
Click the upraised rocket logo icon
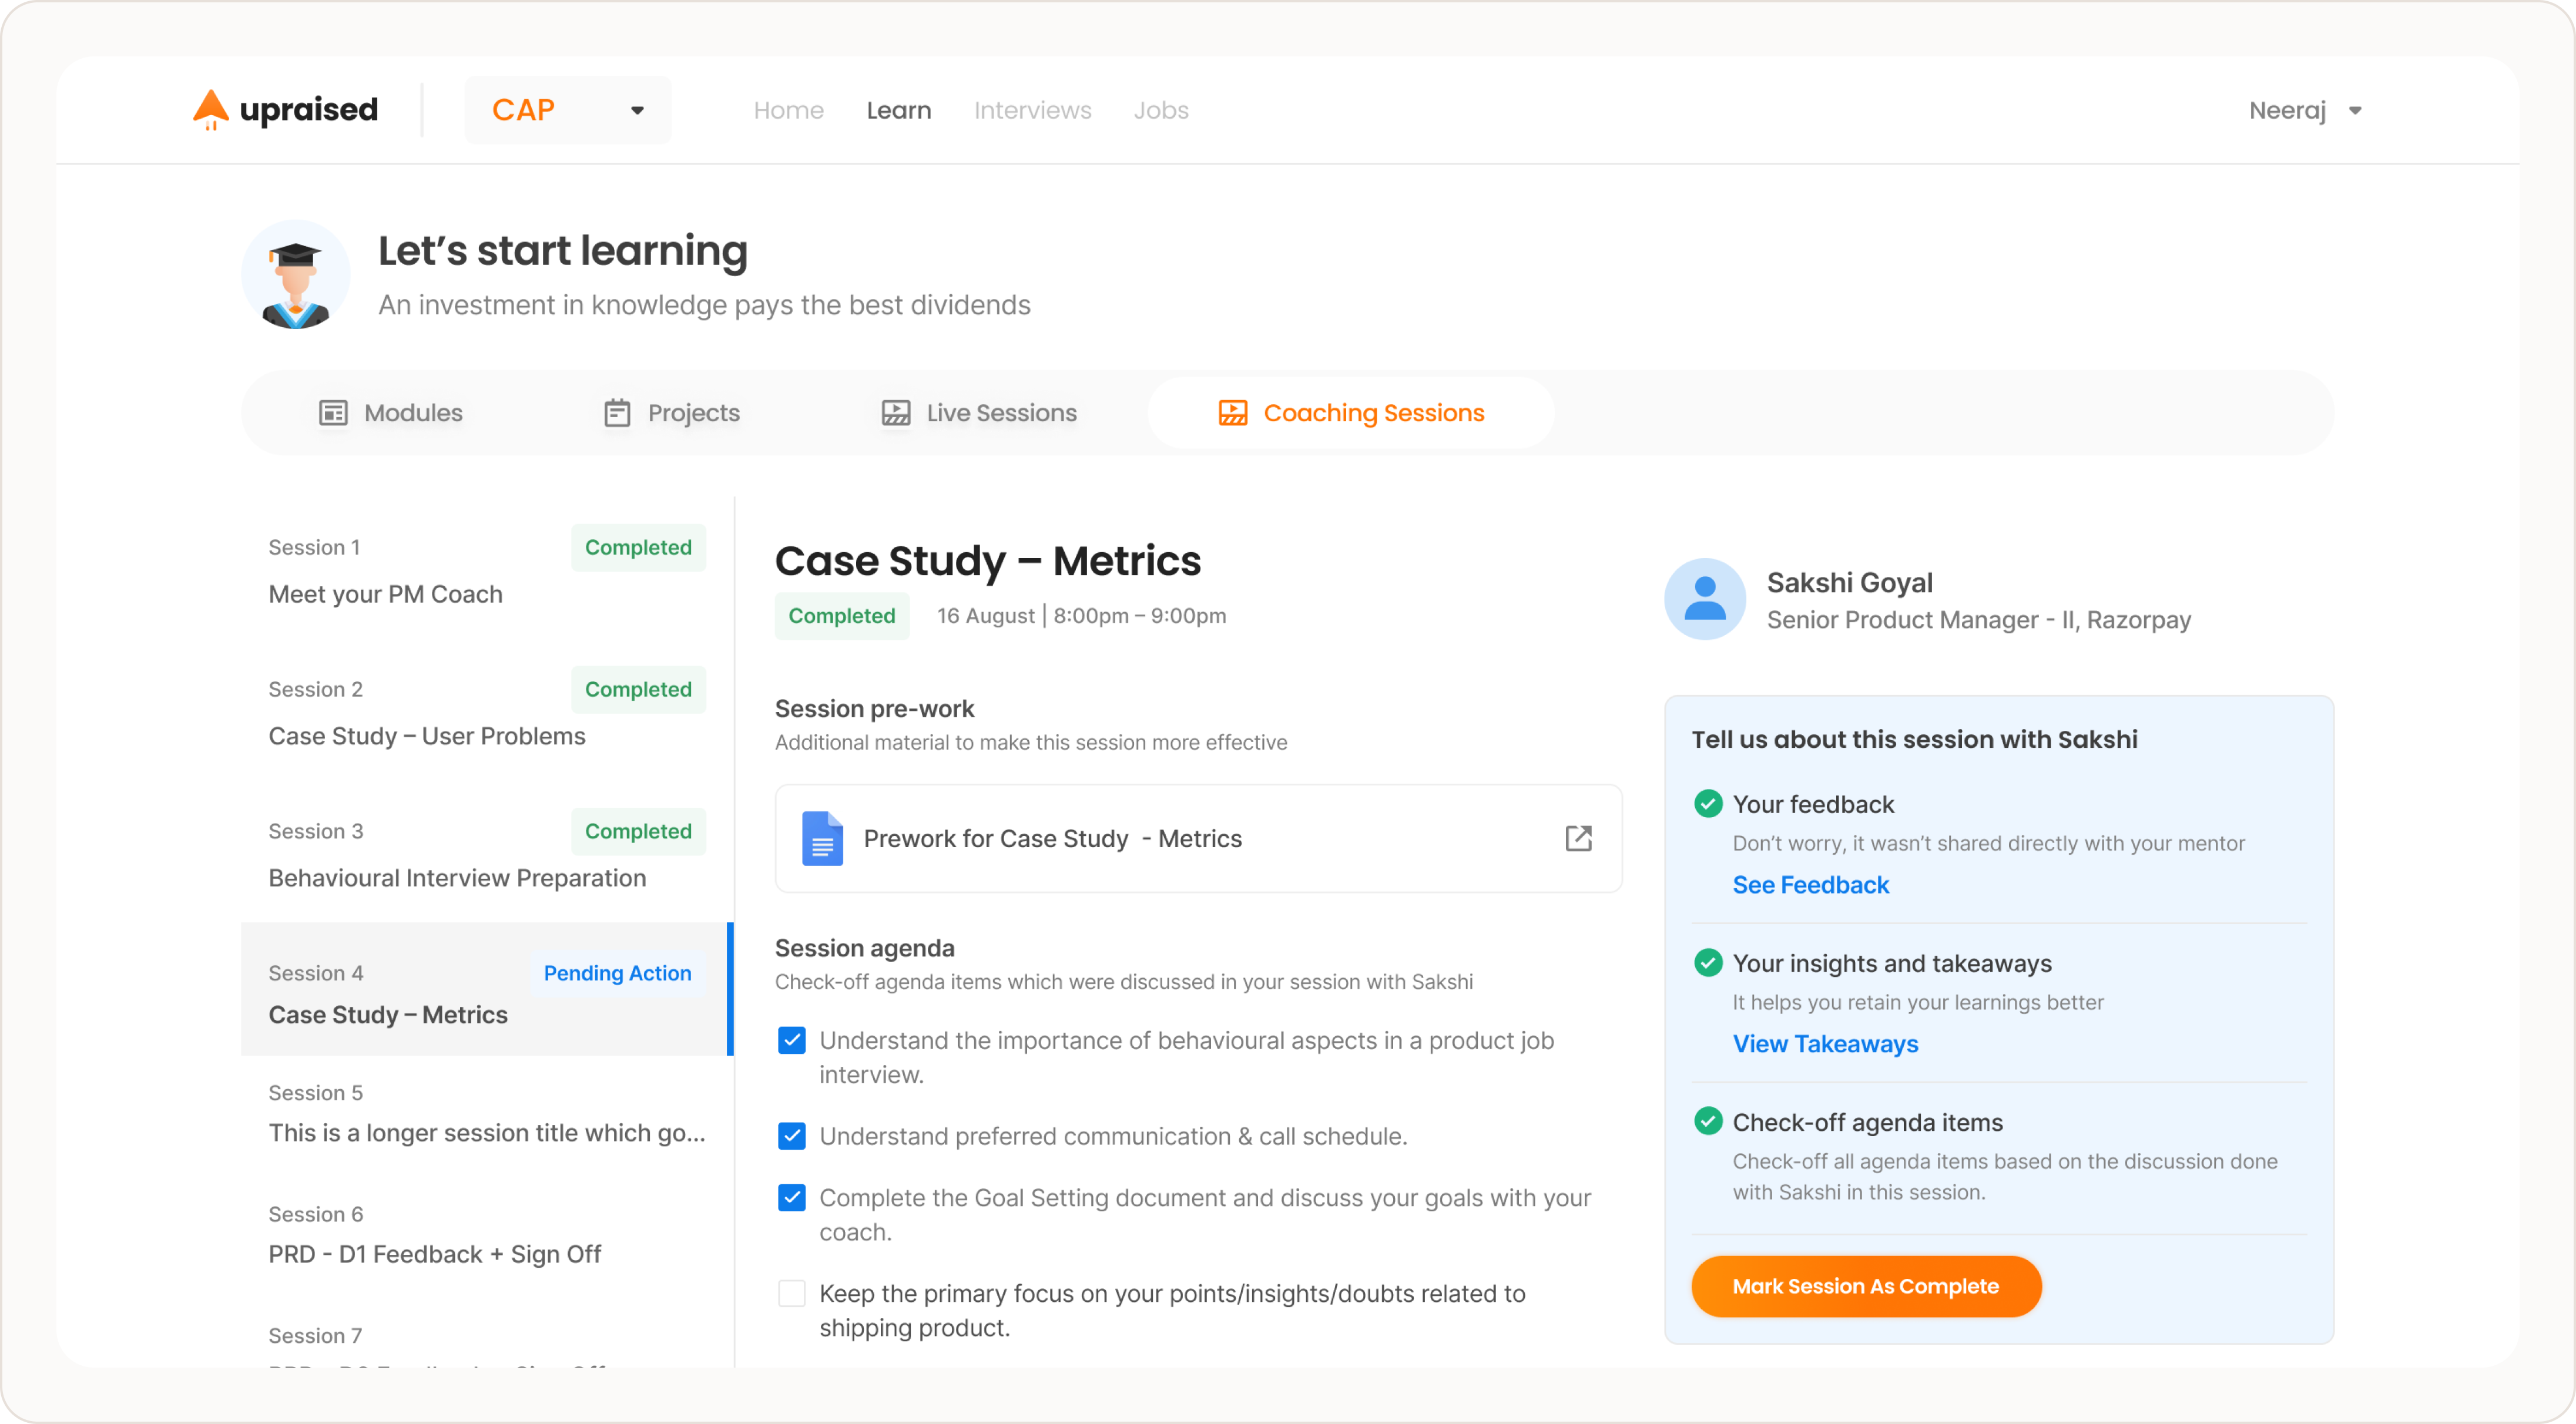[211, 109]
